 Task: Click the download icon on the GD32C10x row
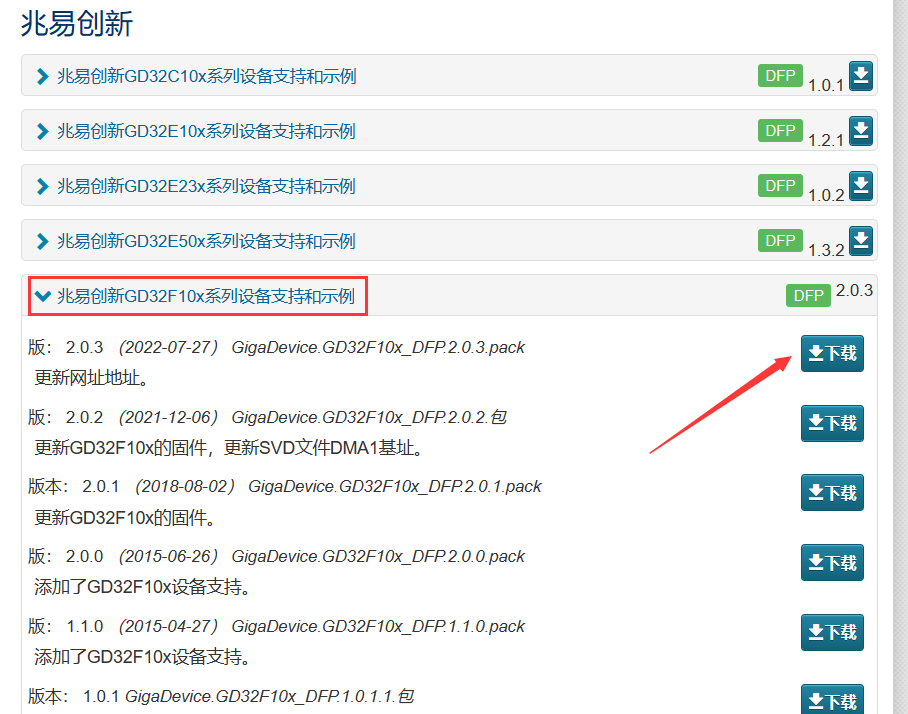coord(861,75)
